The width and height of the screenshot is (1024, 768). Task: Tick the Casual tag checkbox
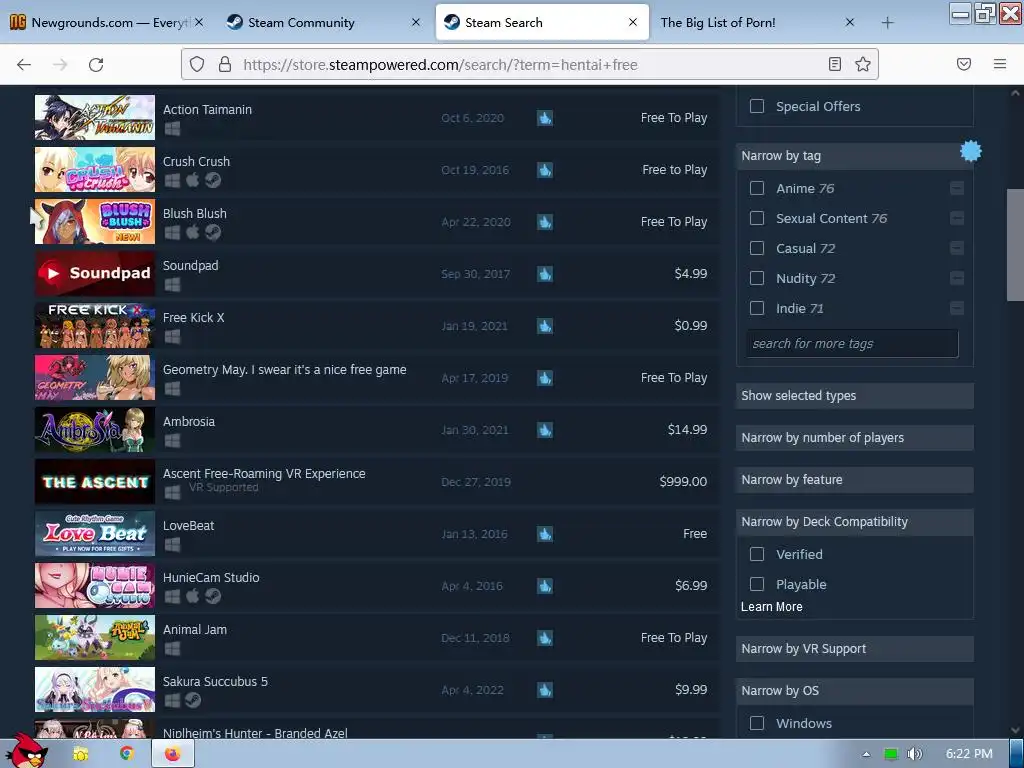(757, 248)
